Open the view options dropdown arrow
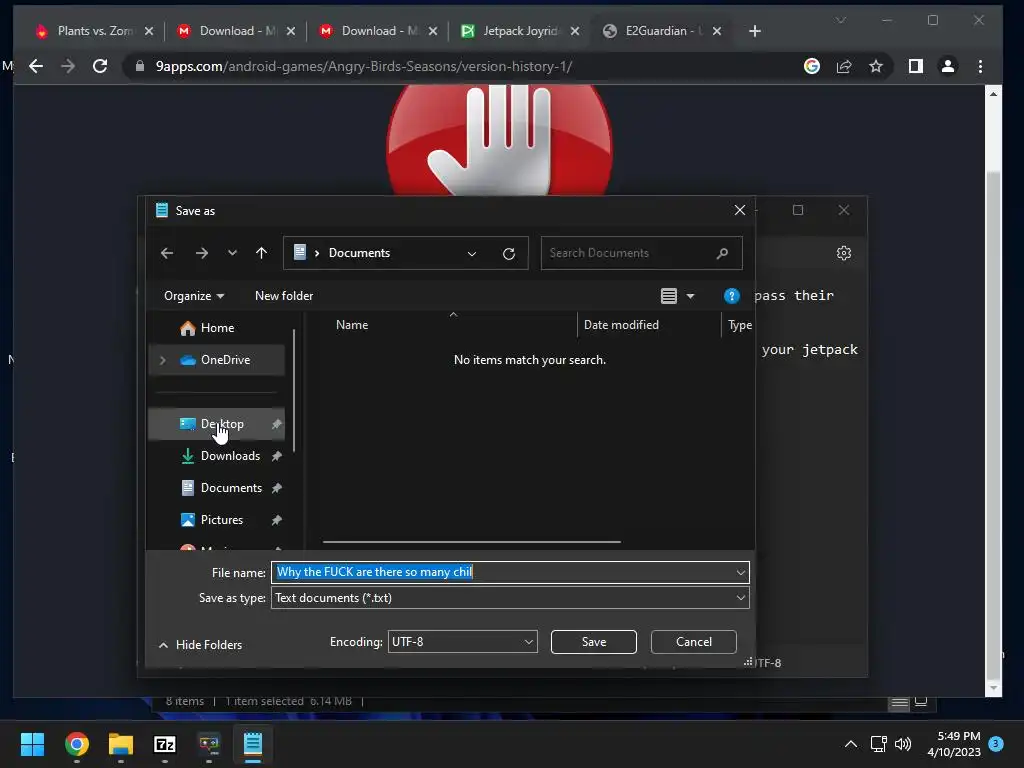1024x768 pixels. pyautogui.click(x=690, y=296)
